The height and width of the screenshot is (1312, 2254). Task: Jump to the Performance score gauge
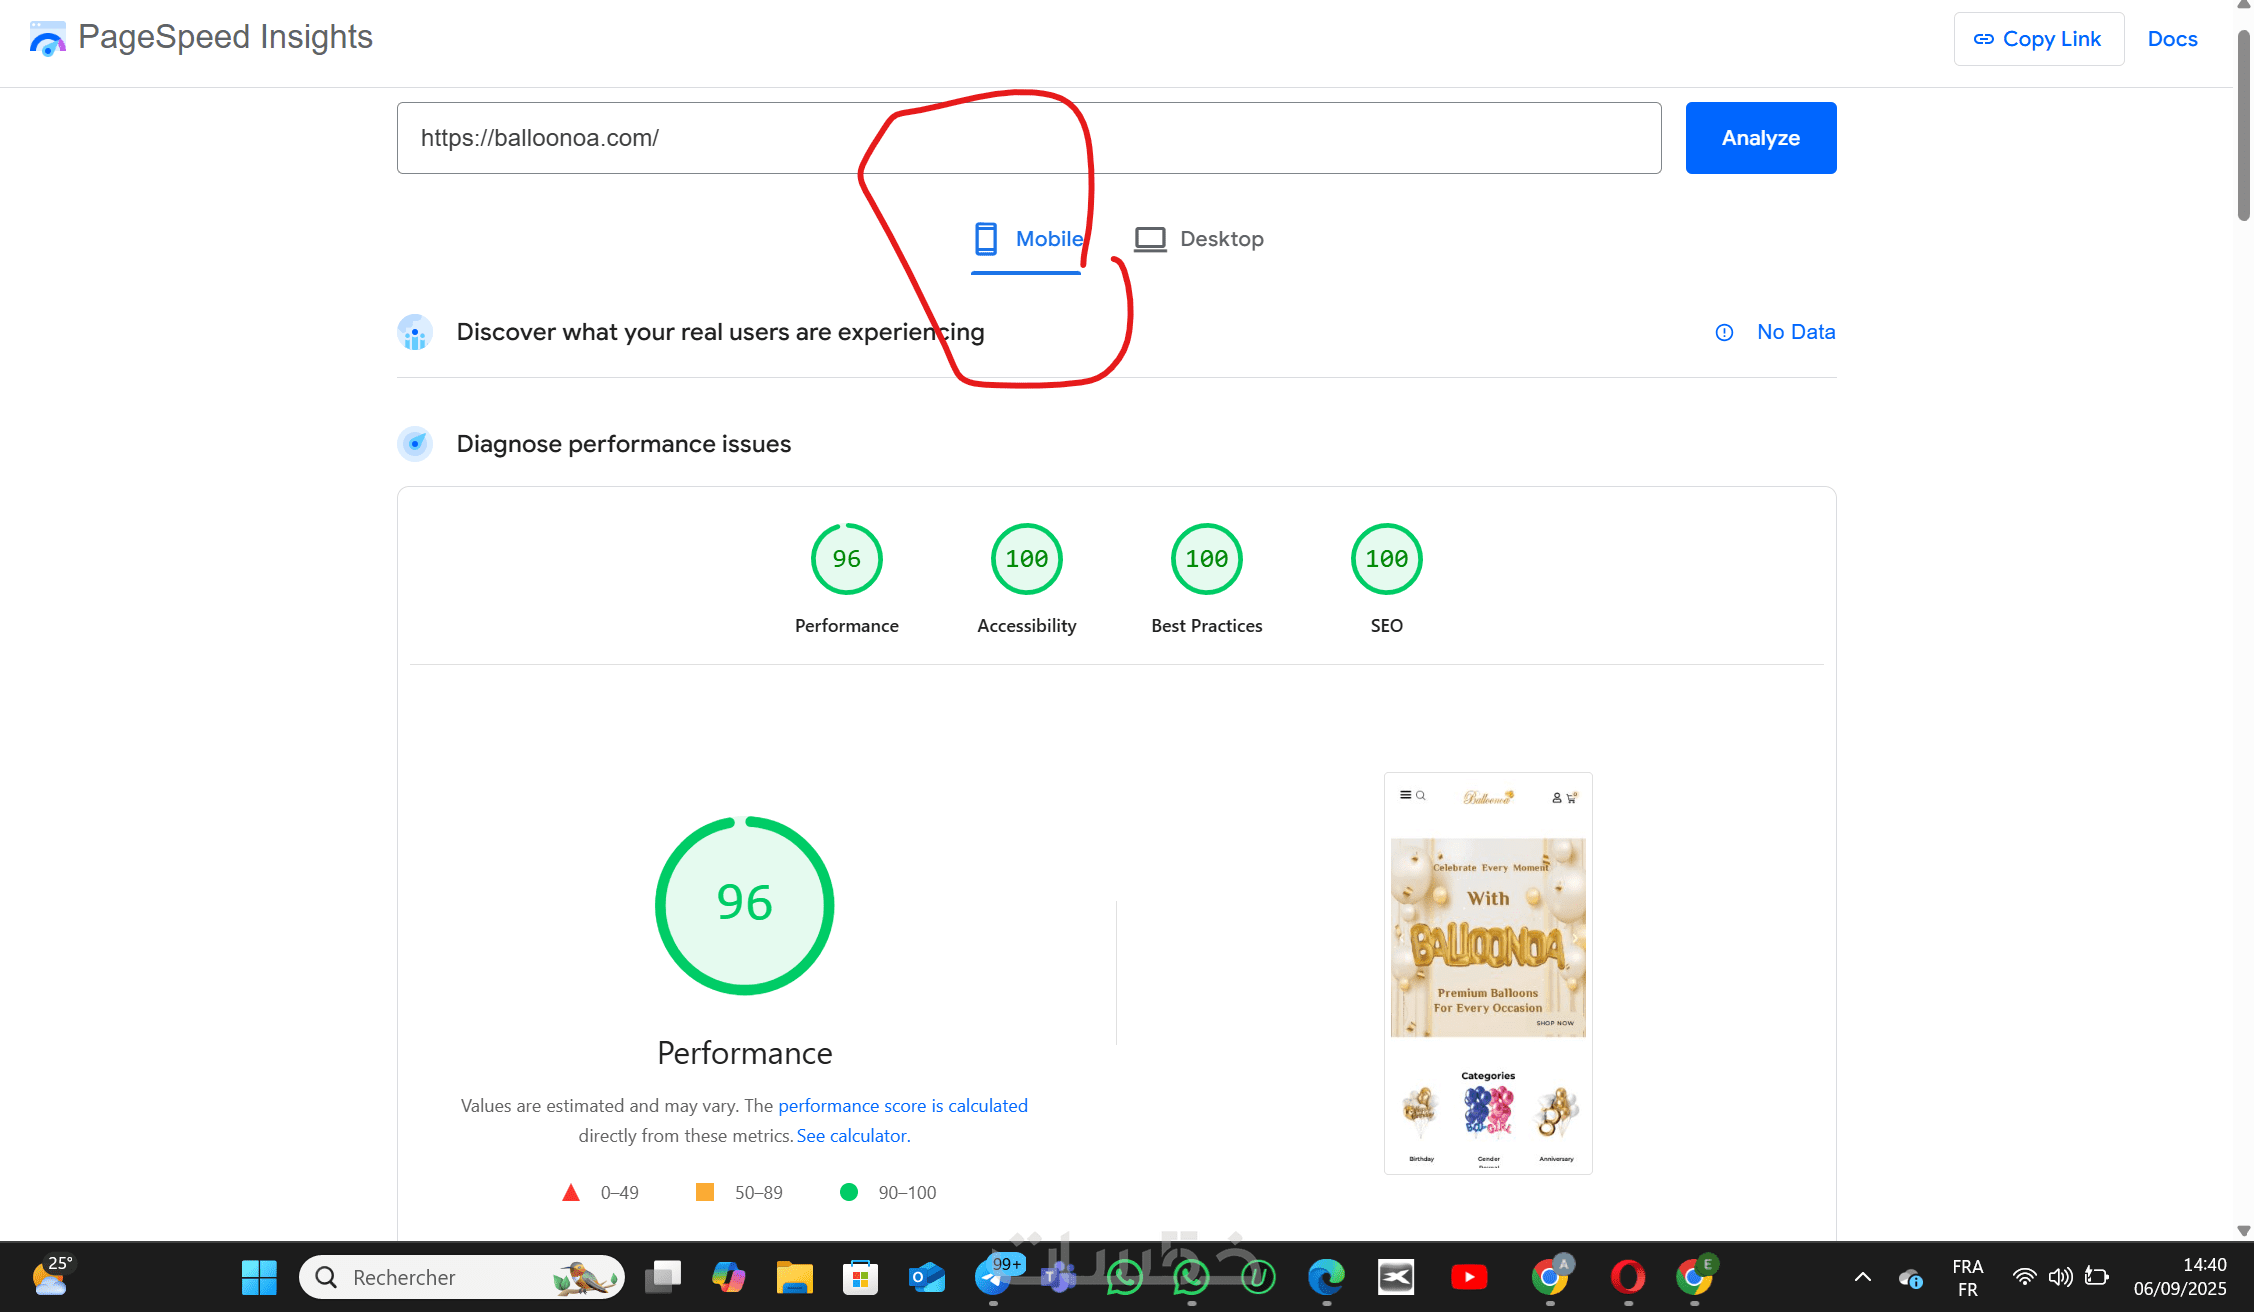point(846,559)
